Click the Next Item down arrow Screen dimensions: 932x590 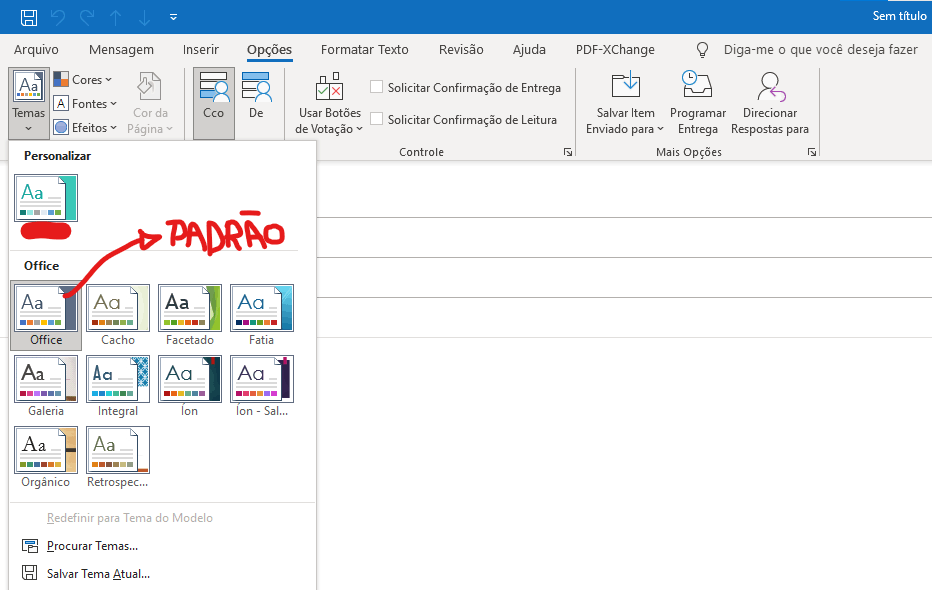coord(144,17)
